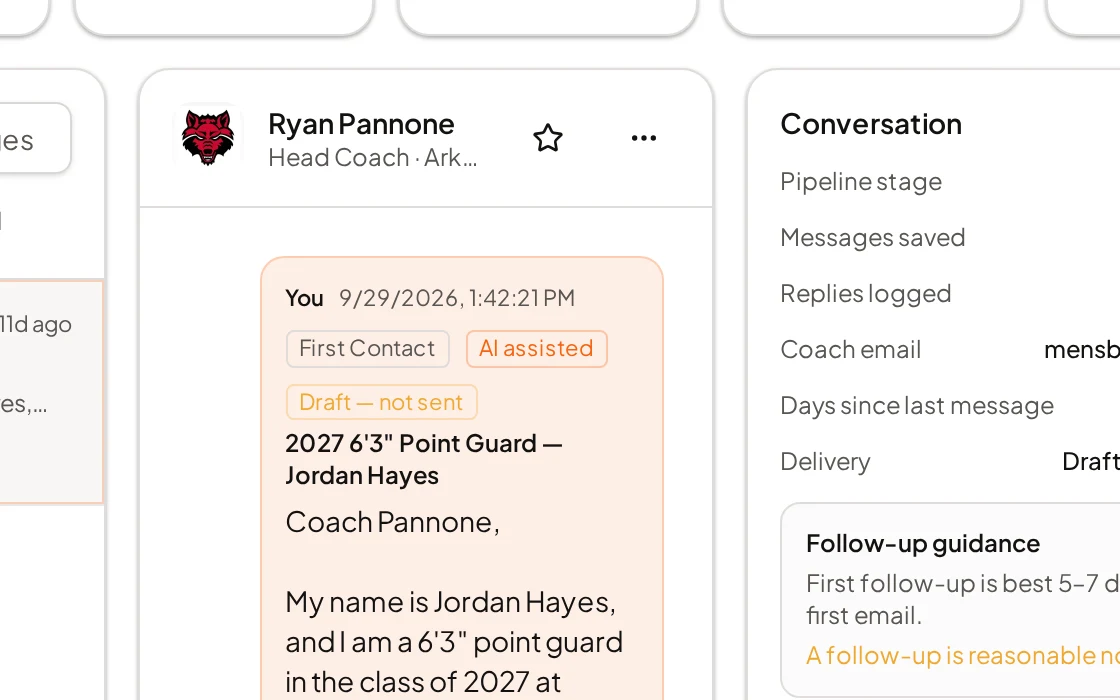Select the conversation list item from 11d ago

51,392
